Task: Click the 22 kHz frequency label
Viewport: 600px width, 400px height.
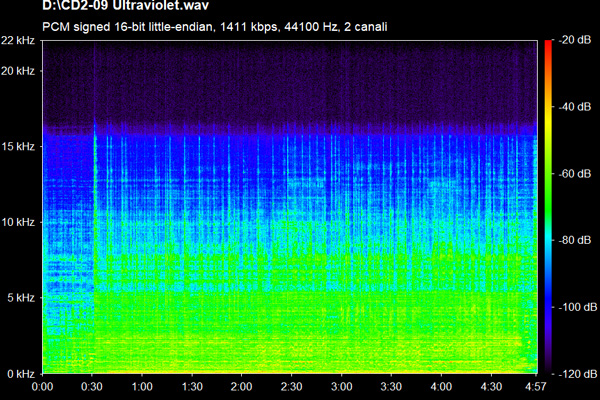Action: point(18,40)
